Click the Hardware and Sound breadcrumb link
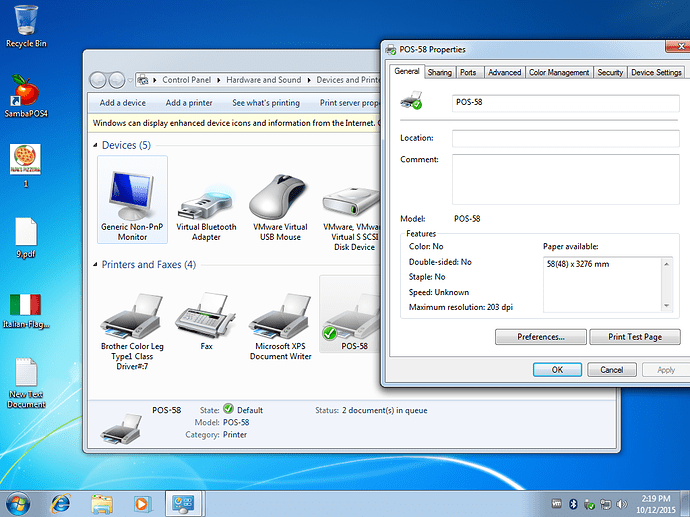Image resolution: width=690 pixels, height=517 pixels. [x=264, y=80]
